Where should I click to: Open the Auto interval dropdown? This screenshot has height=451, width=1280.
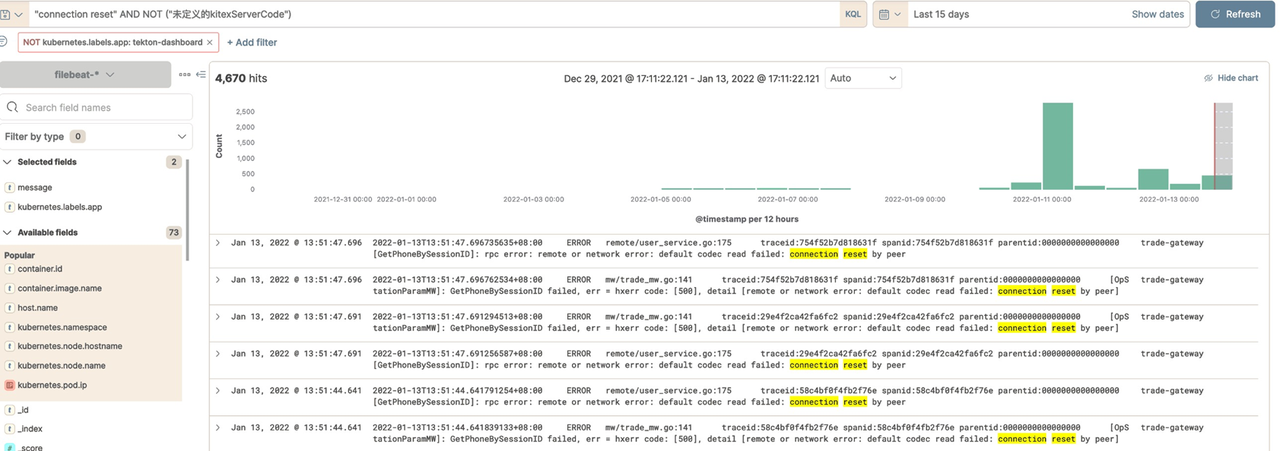click(863, 78)
